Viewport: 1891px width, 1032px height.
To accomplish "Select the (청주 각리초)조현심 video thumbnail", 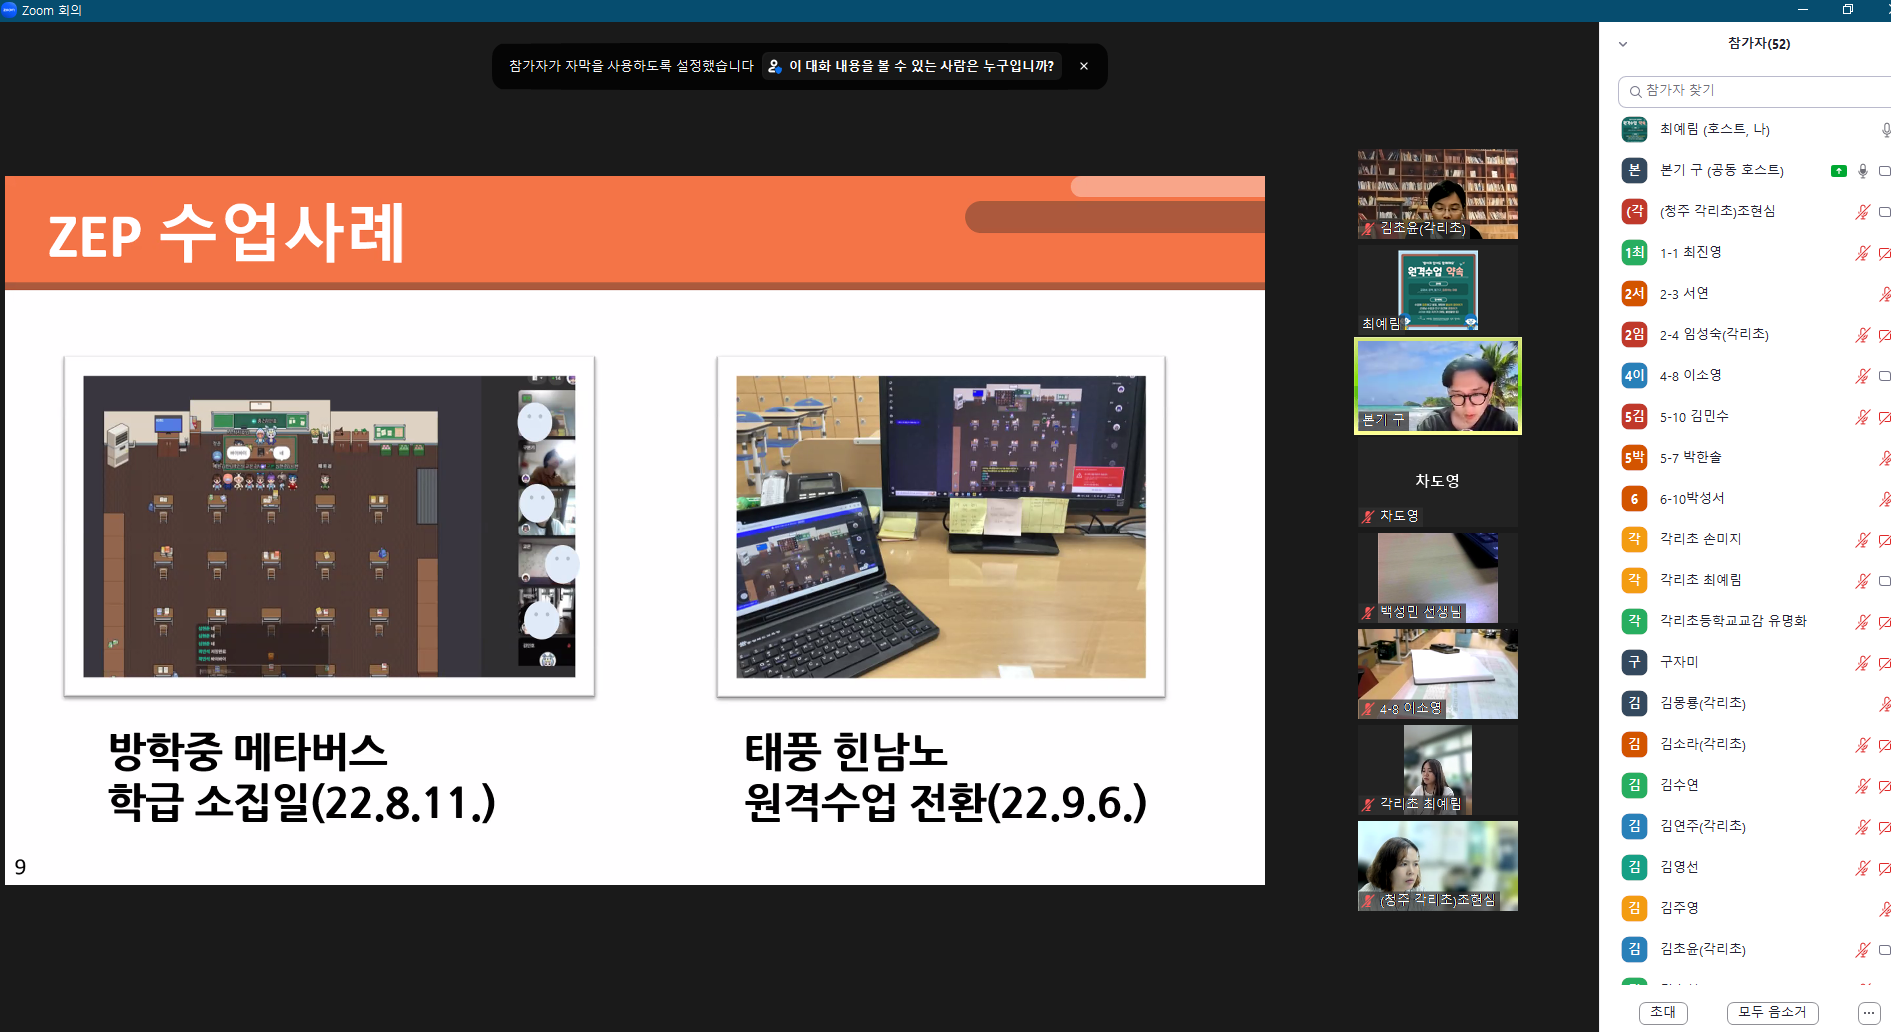I will tap(1437, 866).
